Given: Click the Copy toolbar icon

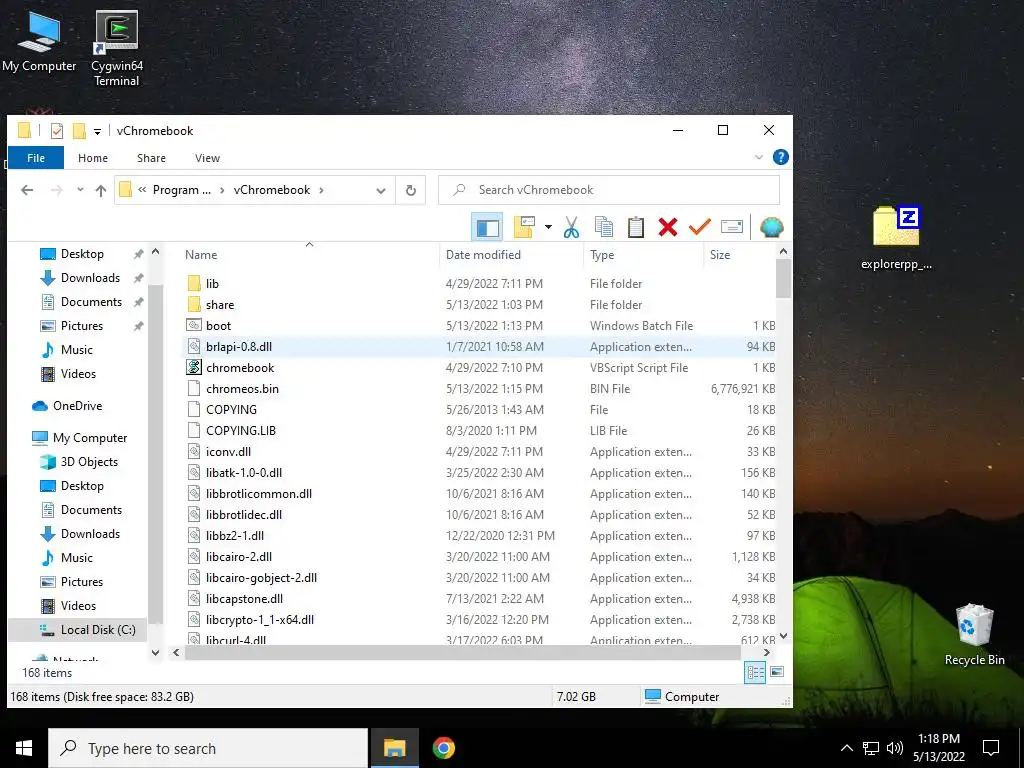Looking at the screenshot, I should [603, 227].
